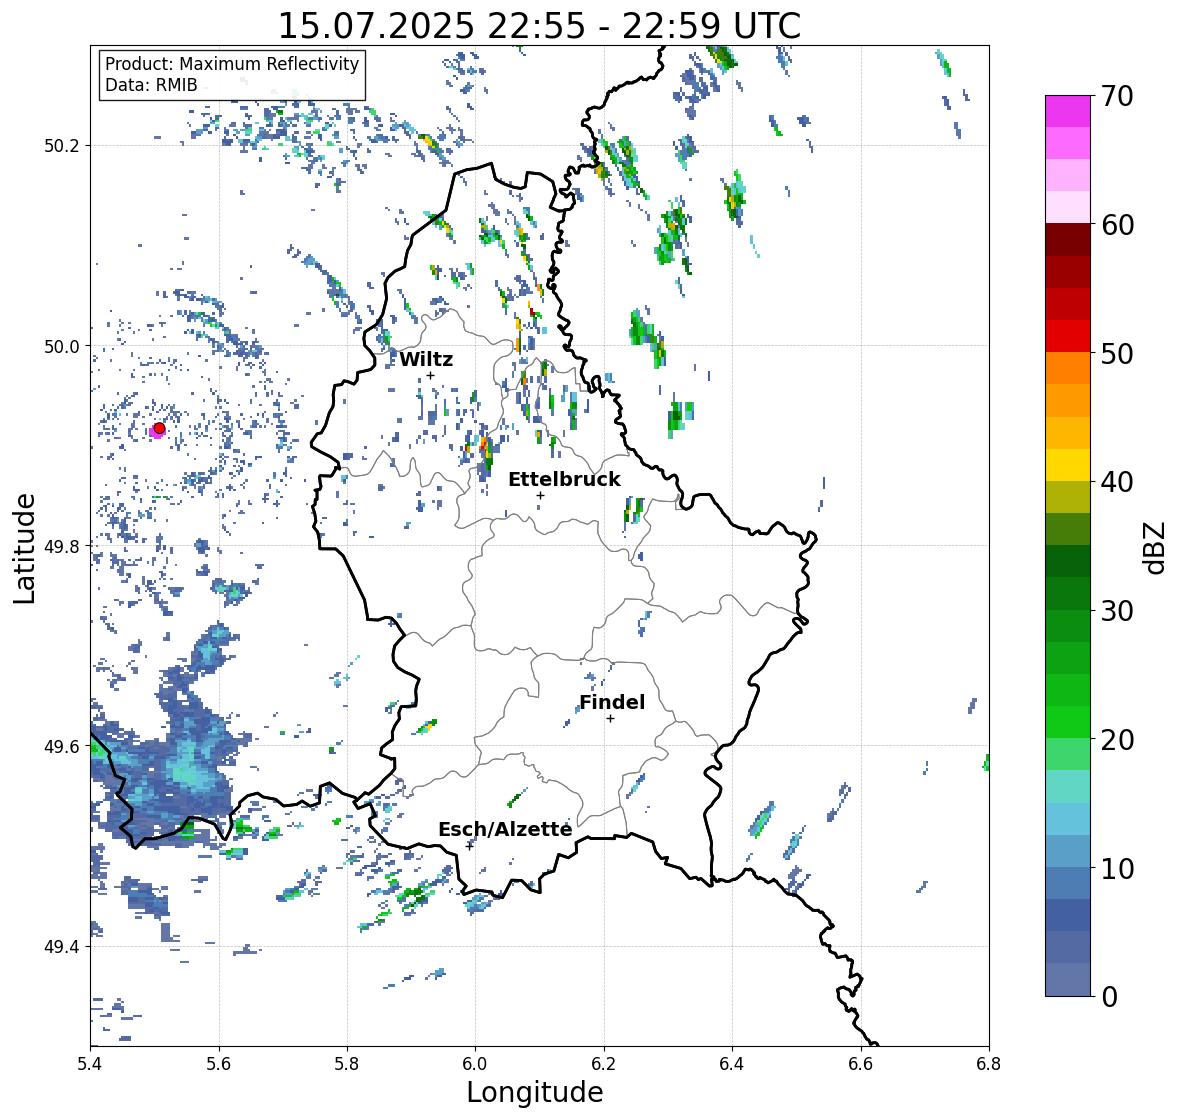Click the Ettelbruck station cross marker
Screen dimensions: 1179x1117
pos(540,495)
